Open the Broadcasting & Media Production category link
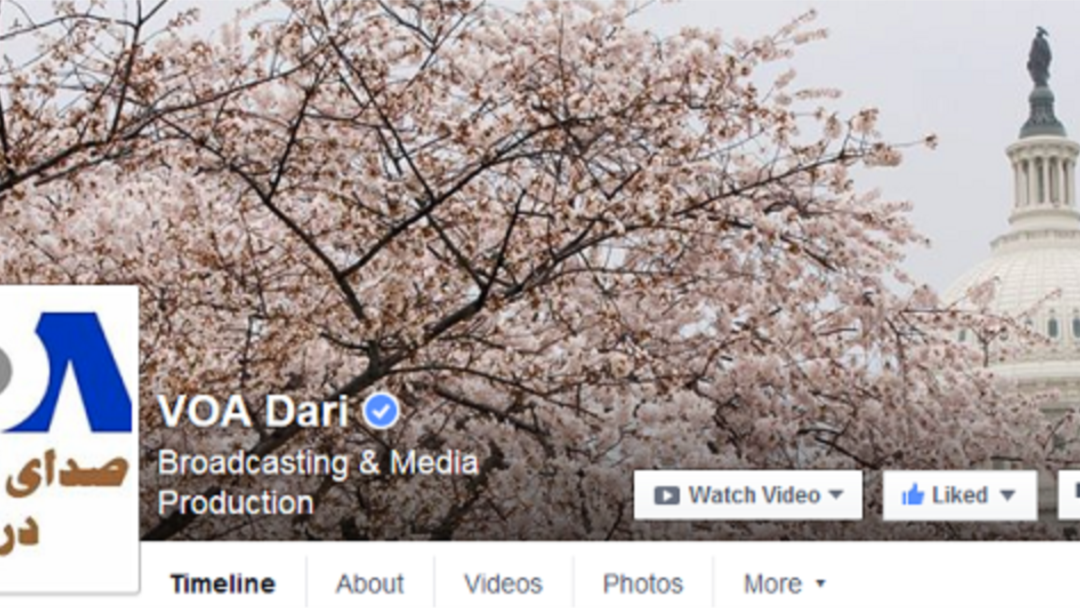Viewport: 1080px width, 608px height. [318, 483]
